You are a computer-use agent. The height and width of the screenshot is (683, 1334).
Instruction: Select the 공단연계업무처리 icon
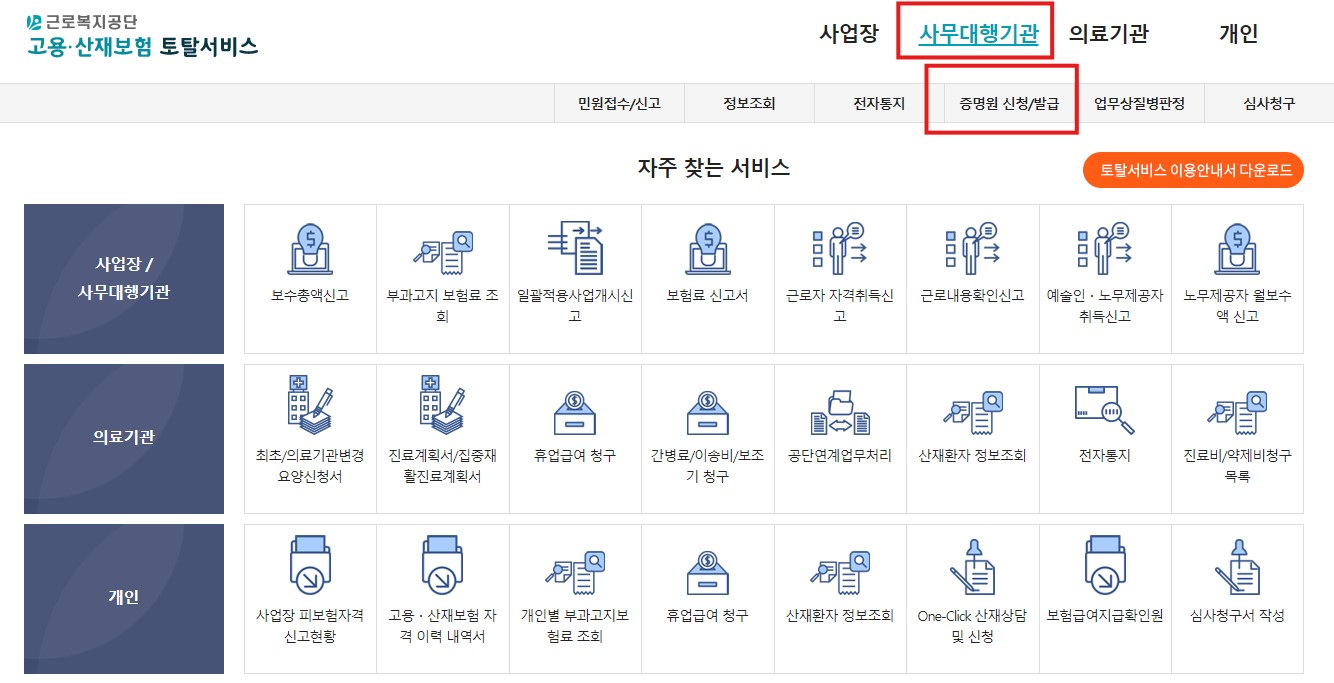(840, 425)
